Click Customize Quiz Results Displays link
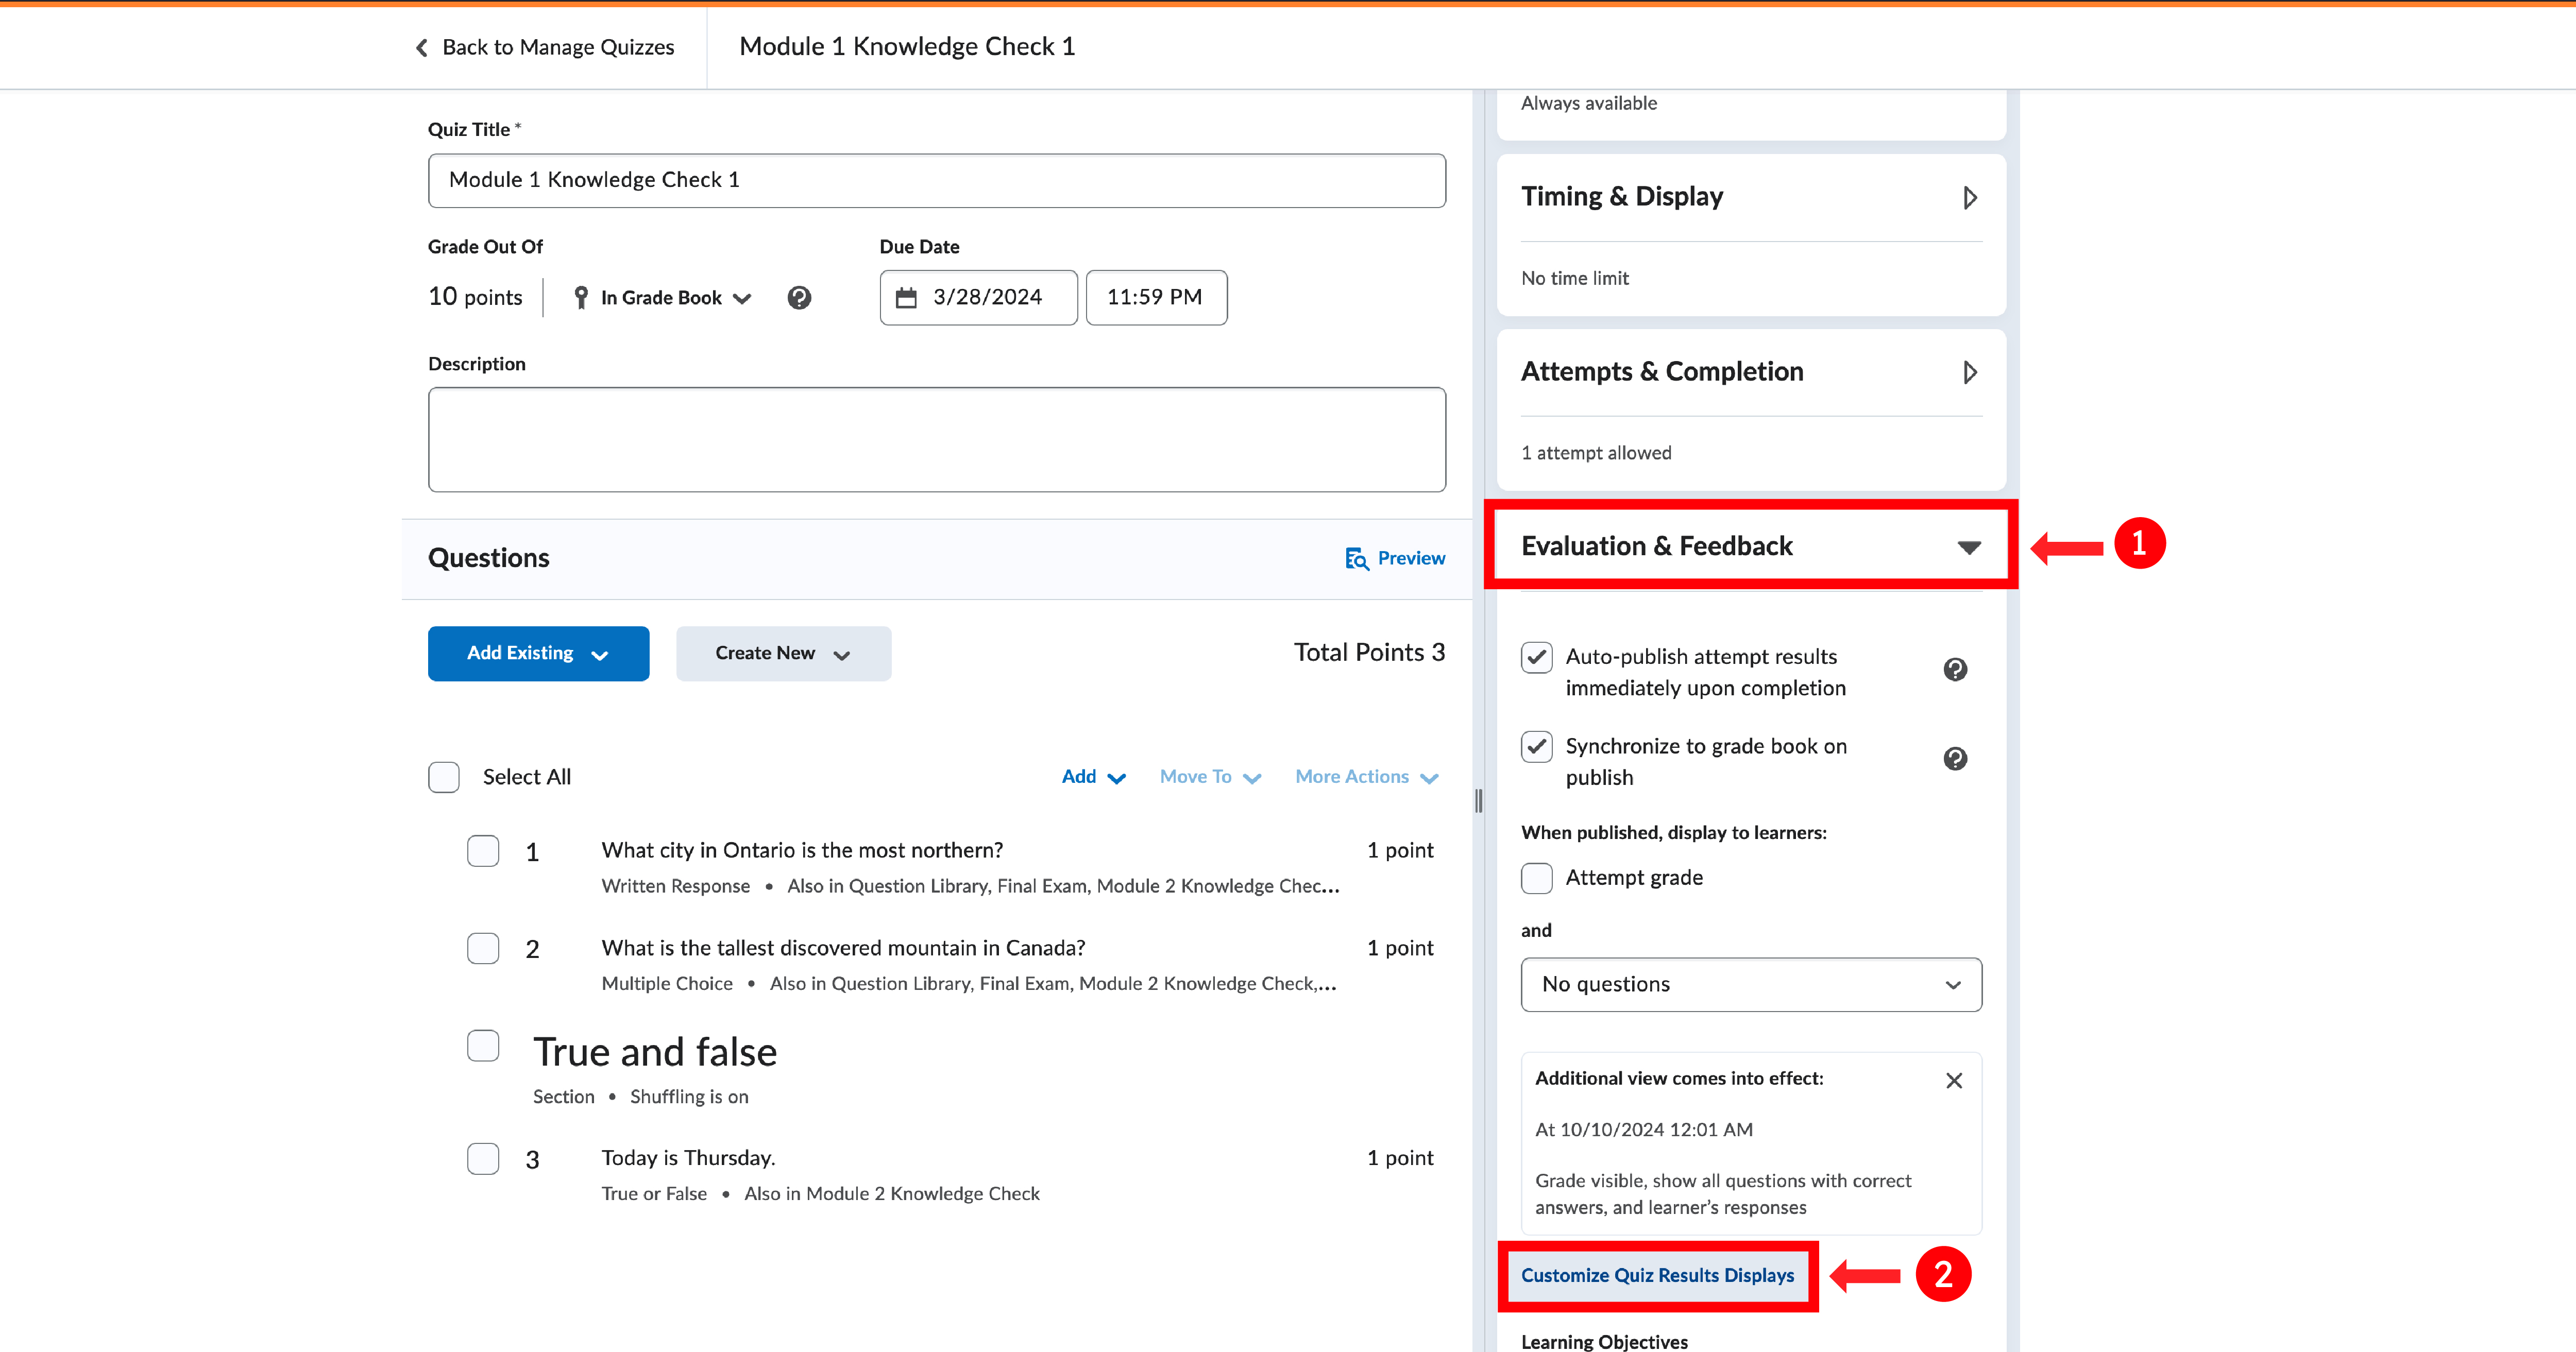Image resolution: width=2576 pixels, height=1352 pixels. pyautogui.click(x=1657, y=1275)
